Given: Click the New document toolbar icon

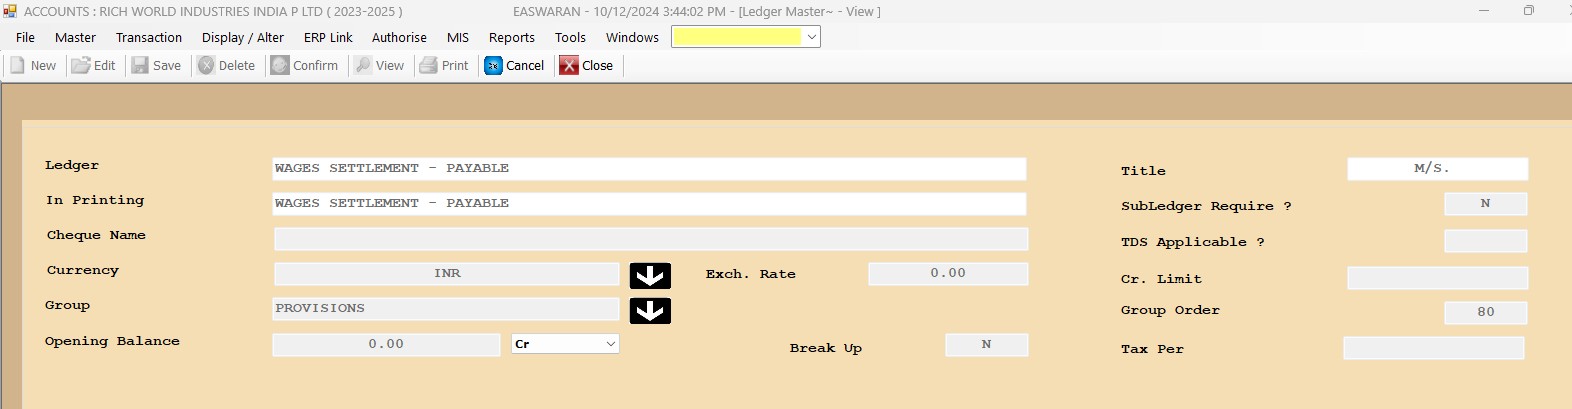Looking at the screenshot, I should (18, 66).
